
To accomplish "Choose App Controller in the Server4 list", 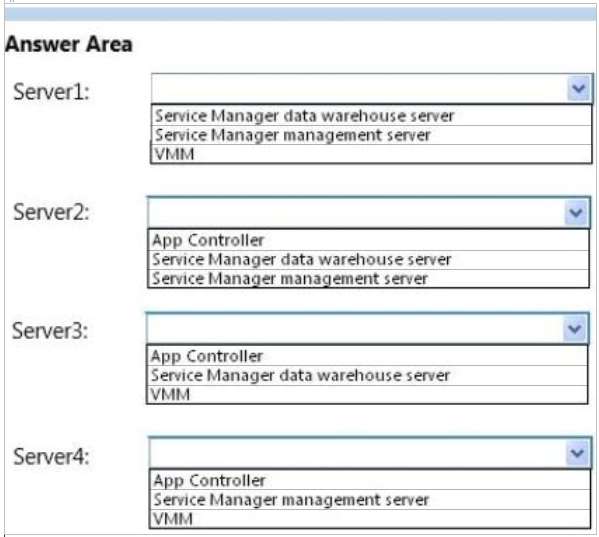I will click(370, 480).
